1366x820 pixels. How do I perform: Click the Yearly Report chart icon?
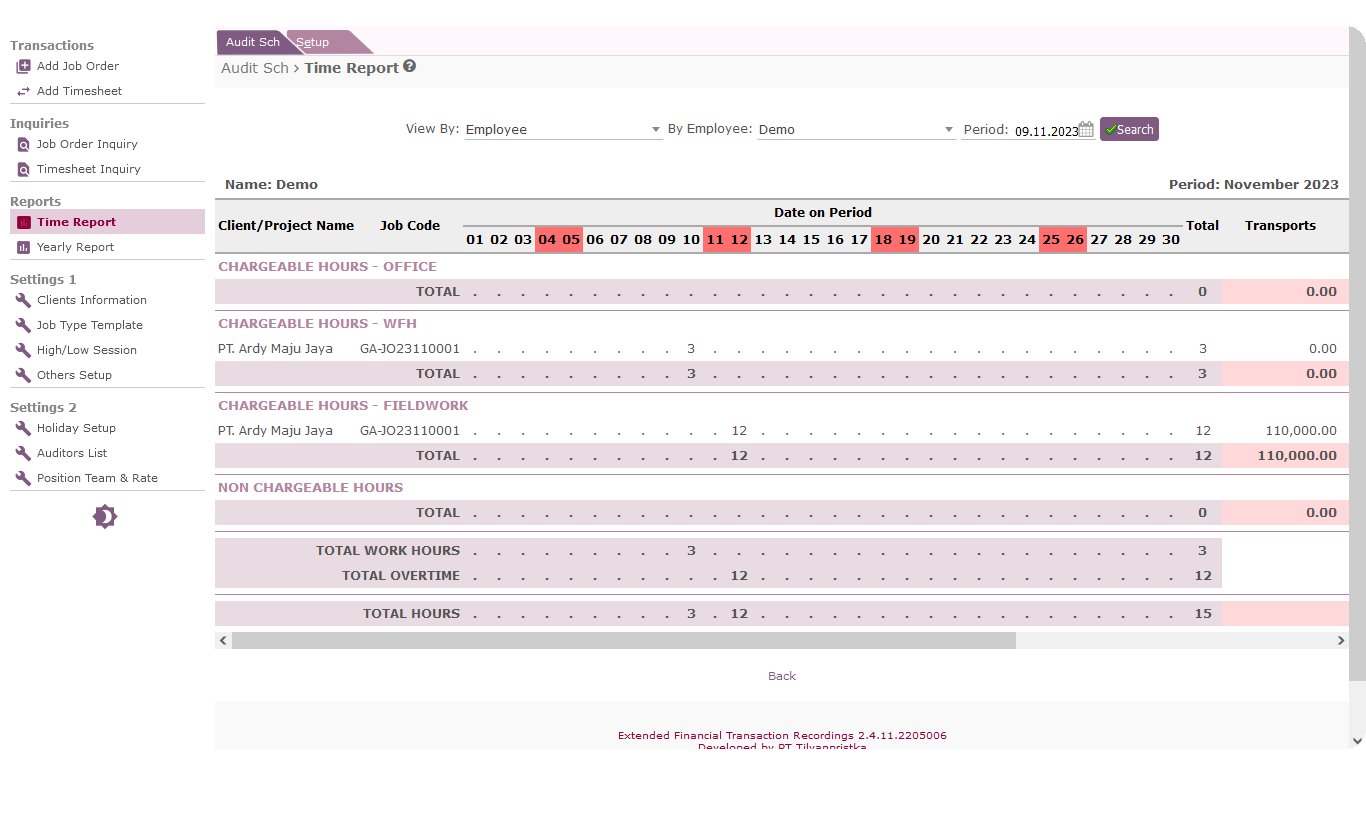point(23,248)
